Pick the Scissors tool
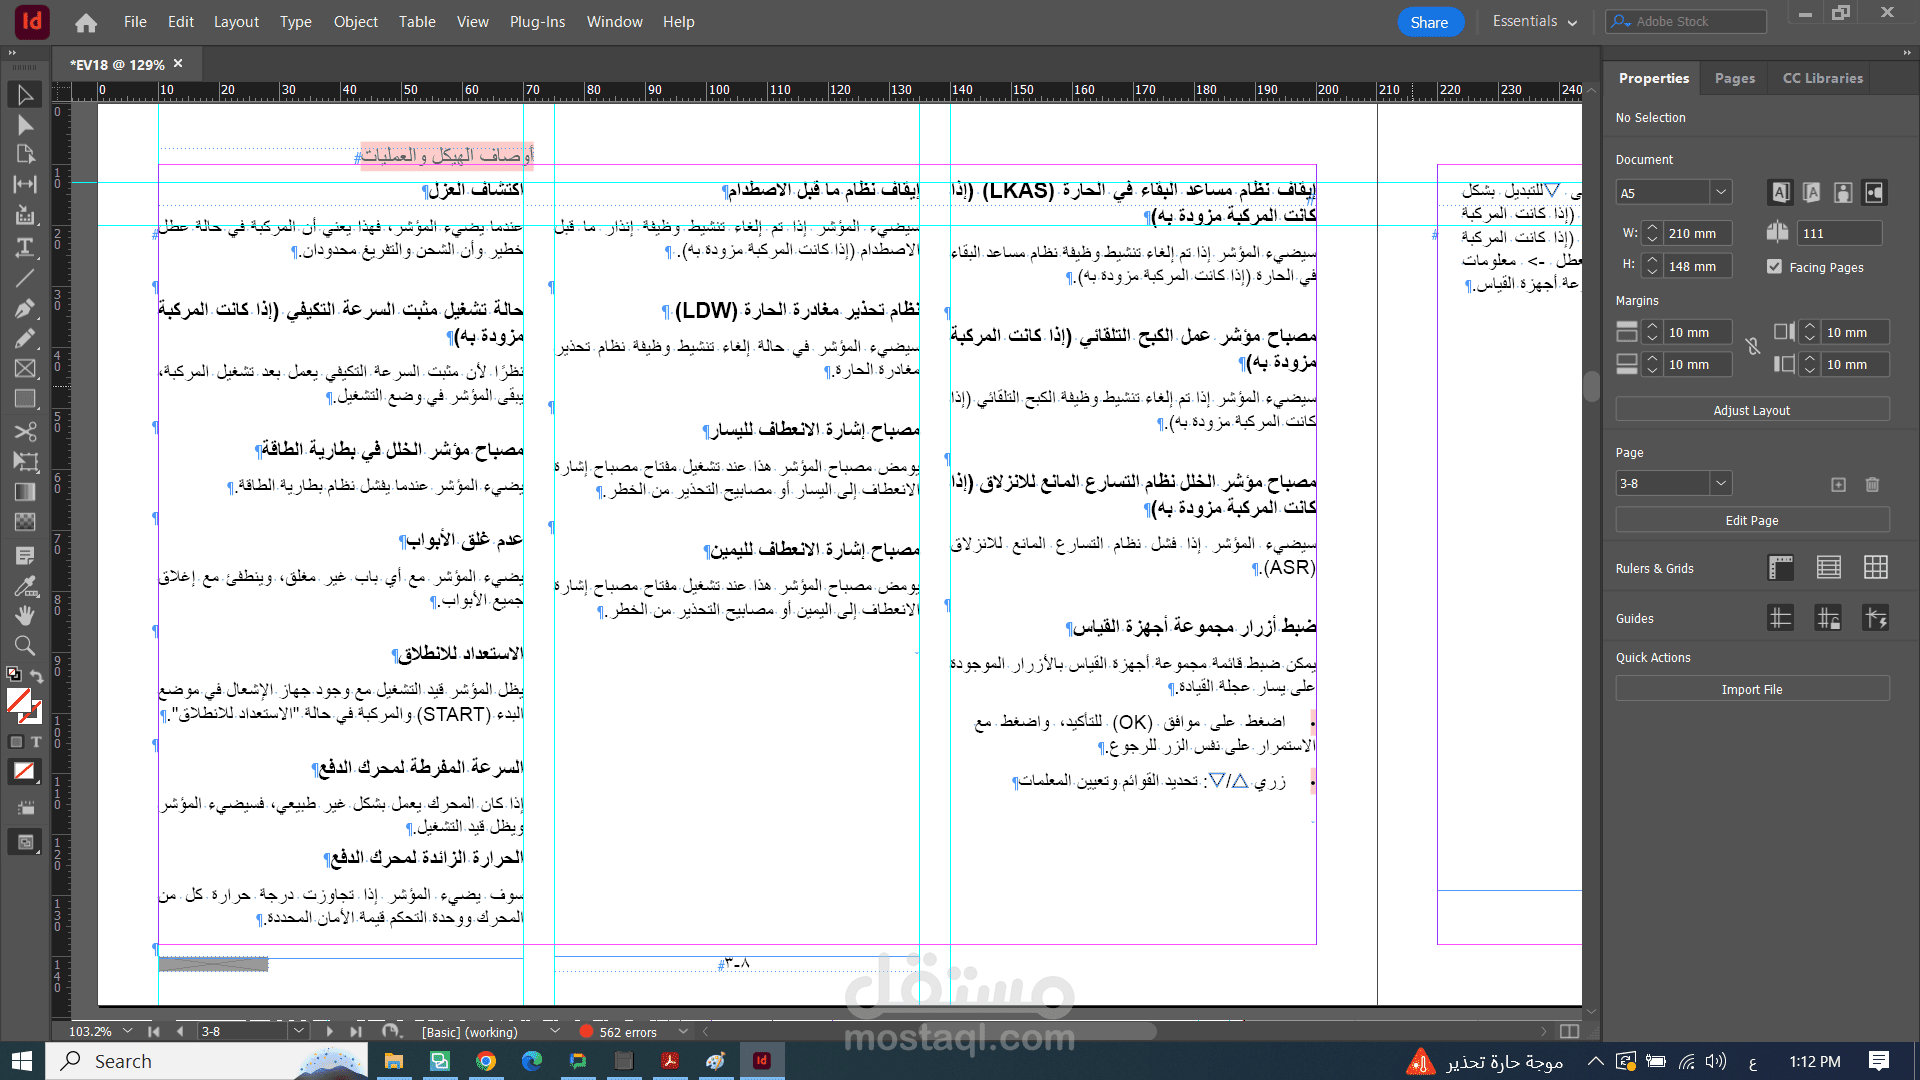Viewport: 1920px width, 1080px height. [x=25, y=431]
